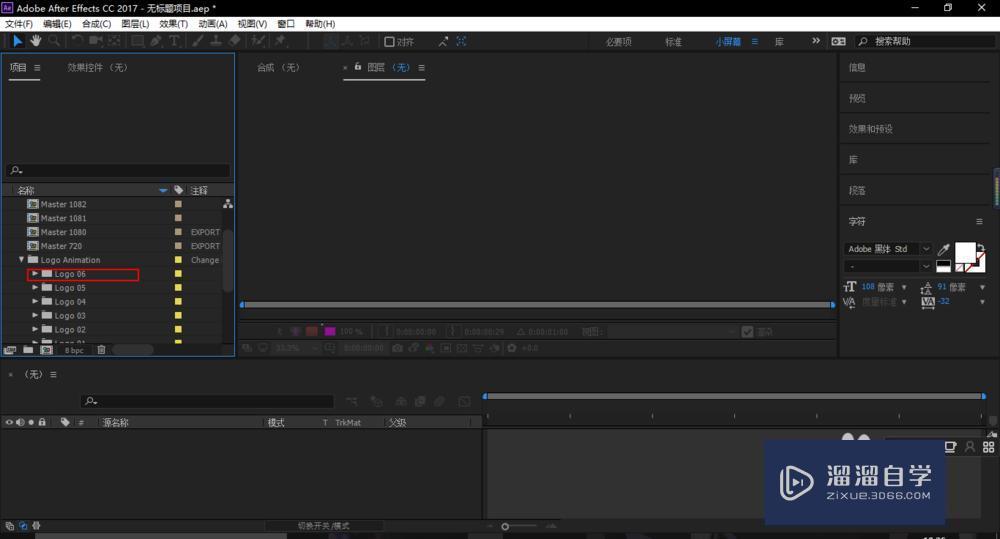Select the Hand tool
Screen dimensions: 1000x539
36,41
